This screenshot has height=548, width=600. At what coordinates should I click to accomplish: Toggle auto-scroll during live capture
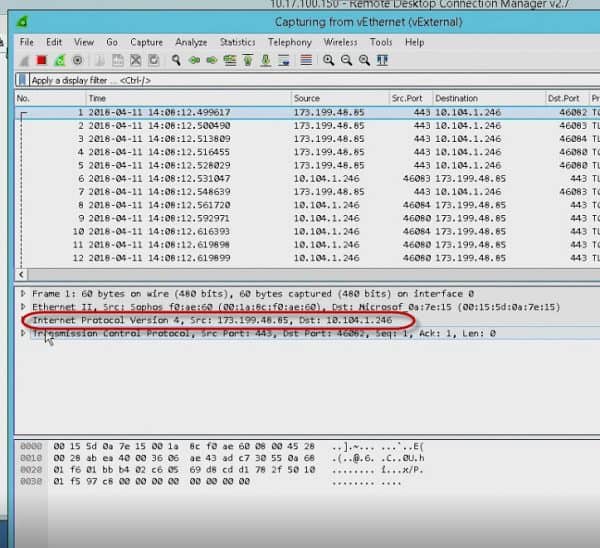(284, 60)
